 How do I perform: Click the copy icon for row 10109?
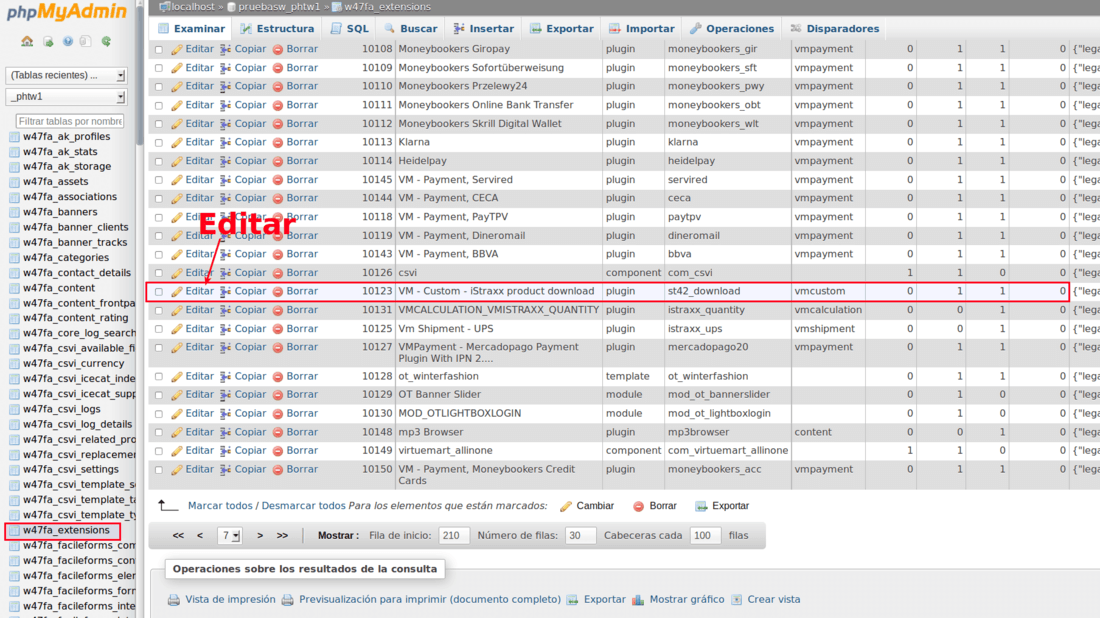[x=225, y=68]
